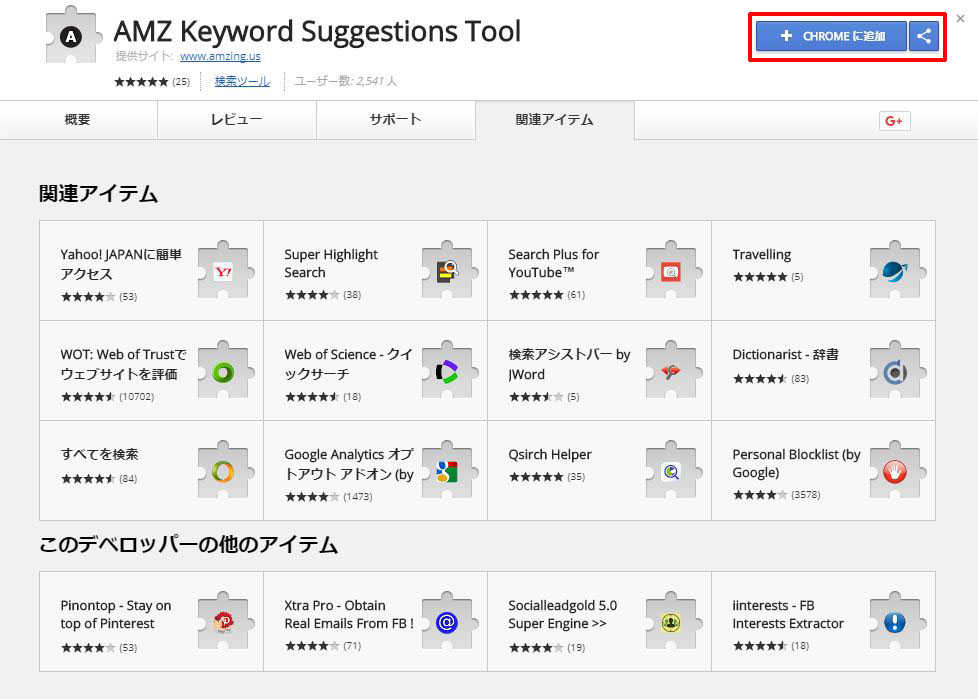This screenshot has height=699, width=978.
Task: Click the Google Analytics オプトアウト title
Action: click(x=349, y=464)
